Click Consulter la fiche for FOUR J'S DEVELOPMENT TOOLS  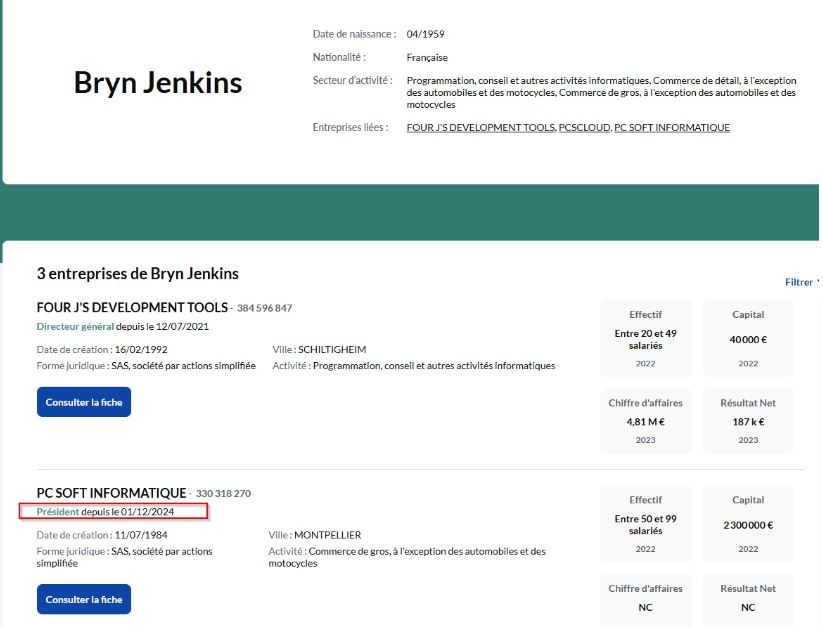[x=84, y=402]
